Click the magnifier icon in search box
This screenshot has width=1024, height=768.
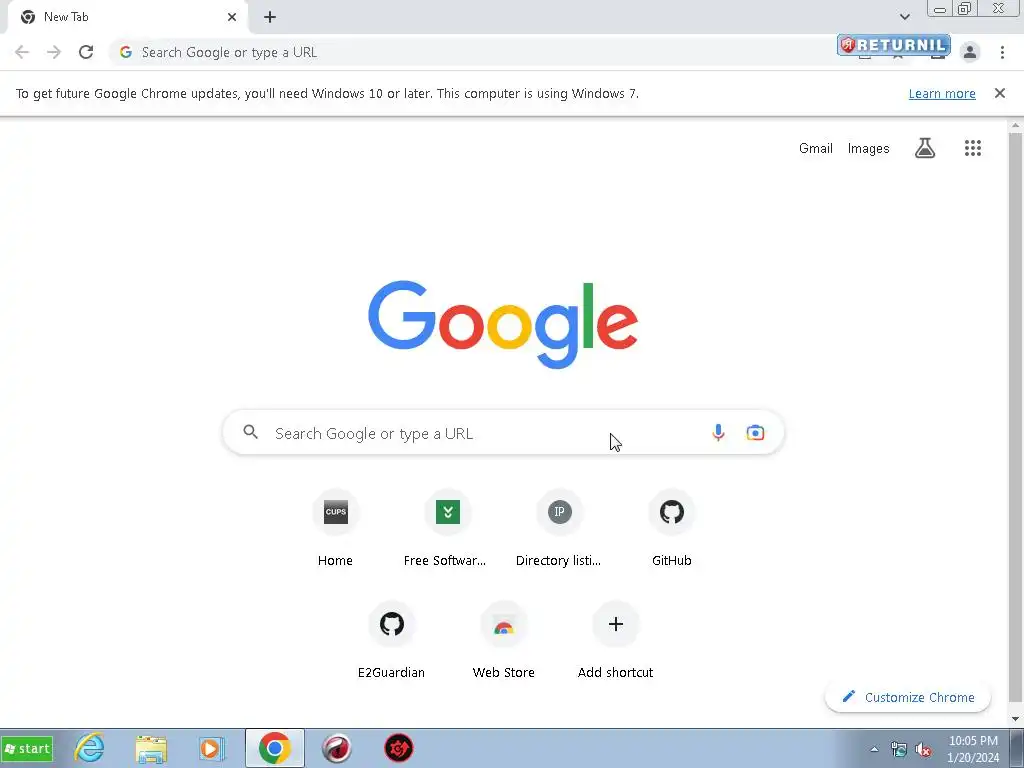pyautogui.click(x=251, y=432)
